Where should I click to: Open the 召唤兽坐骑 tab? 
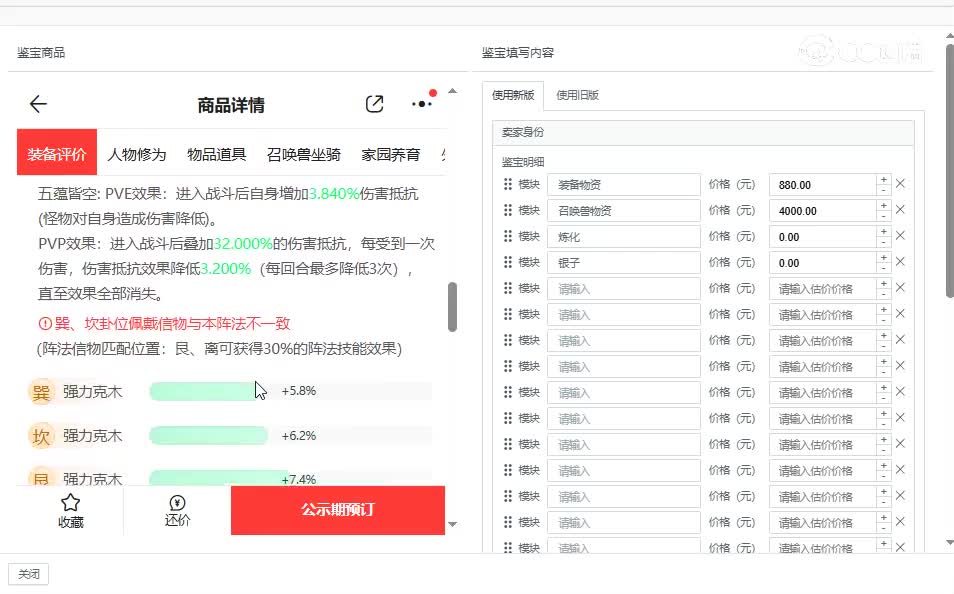pos(304,154)
